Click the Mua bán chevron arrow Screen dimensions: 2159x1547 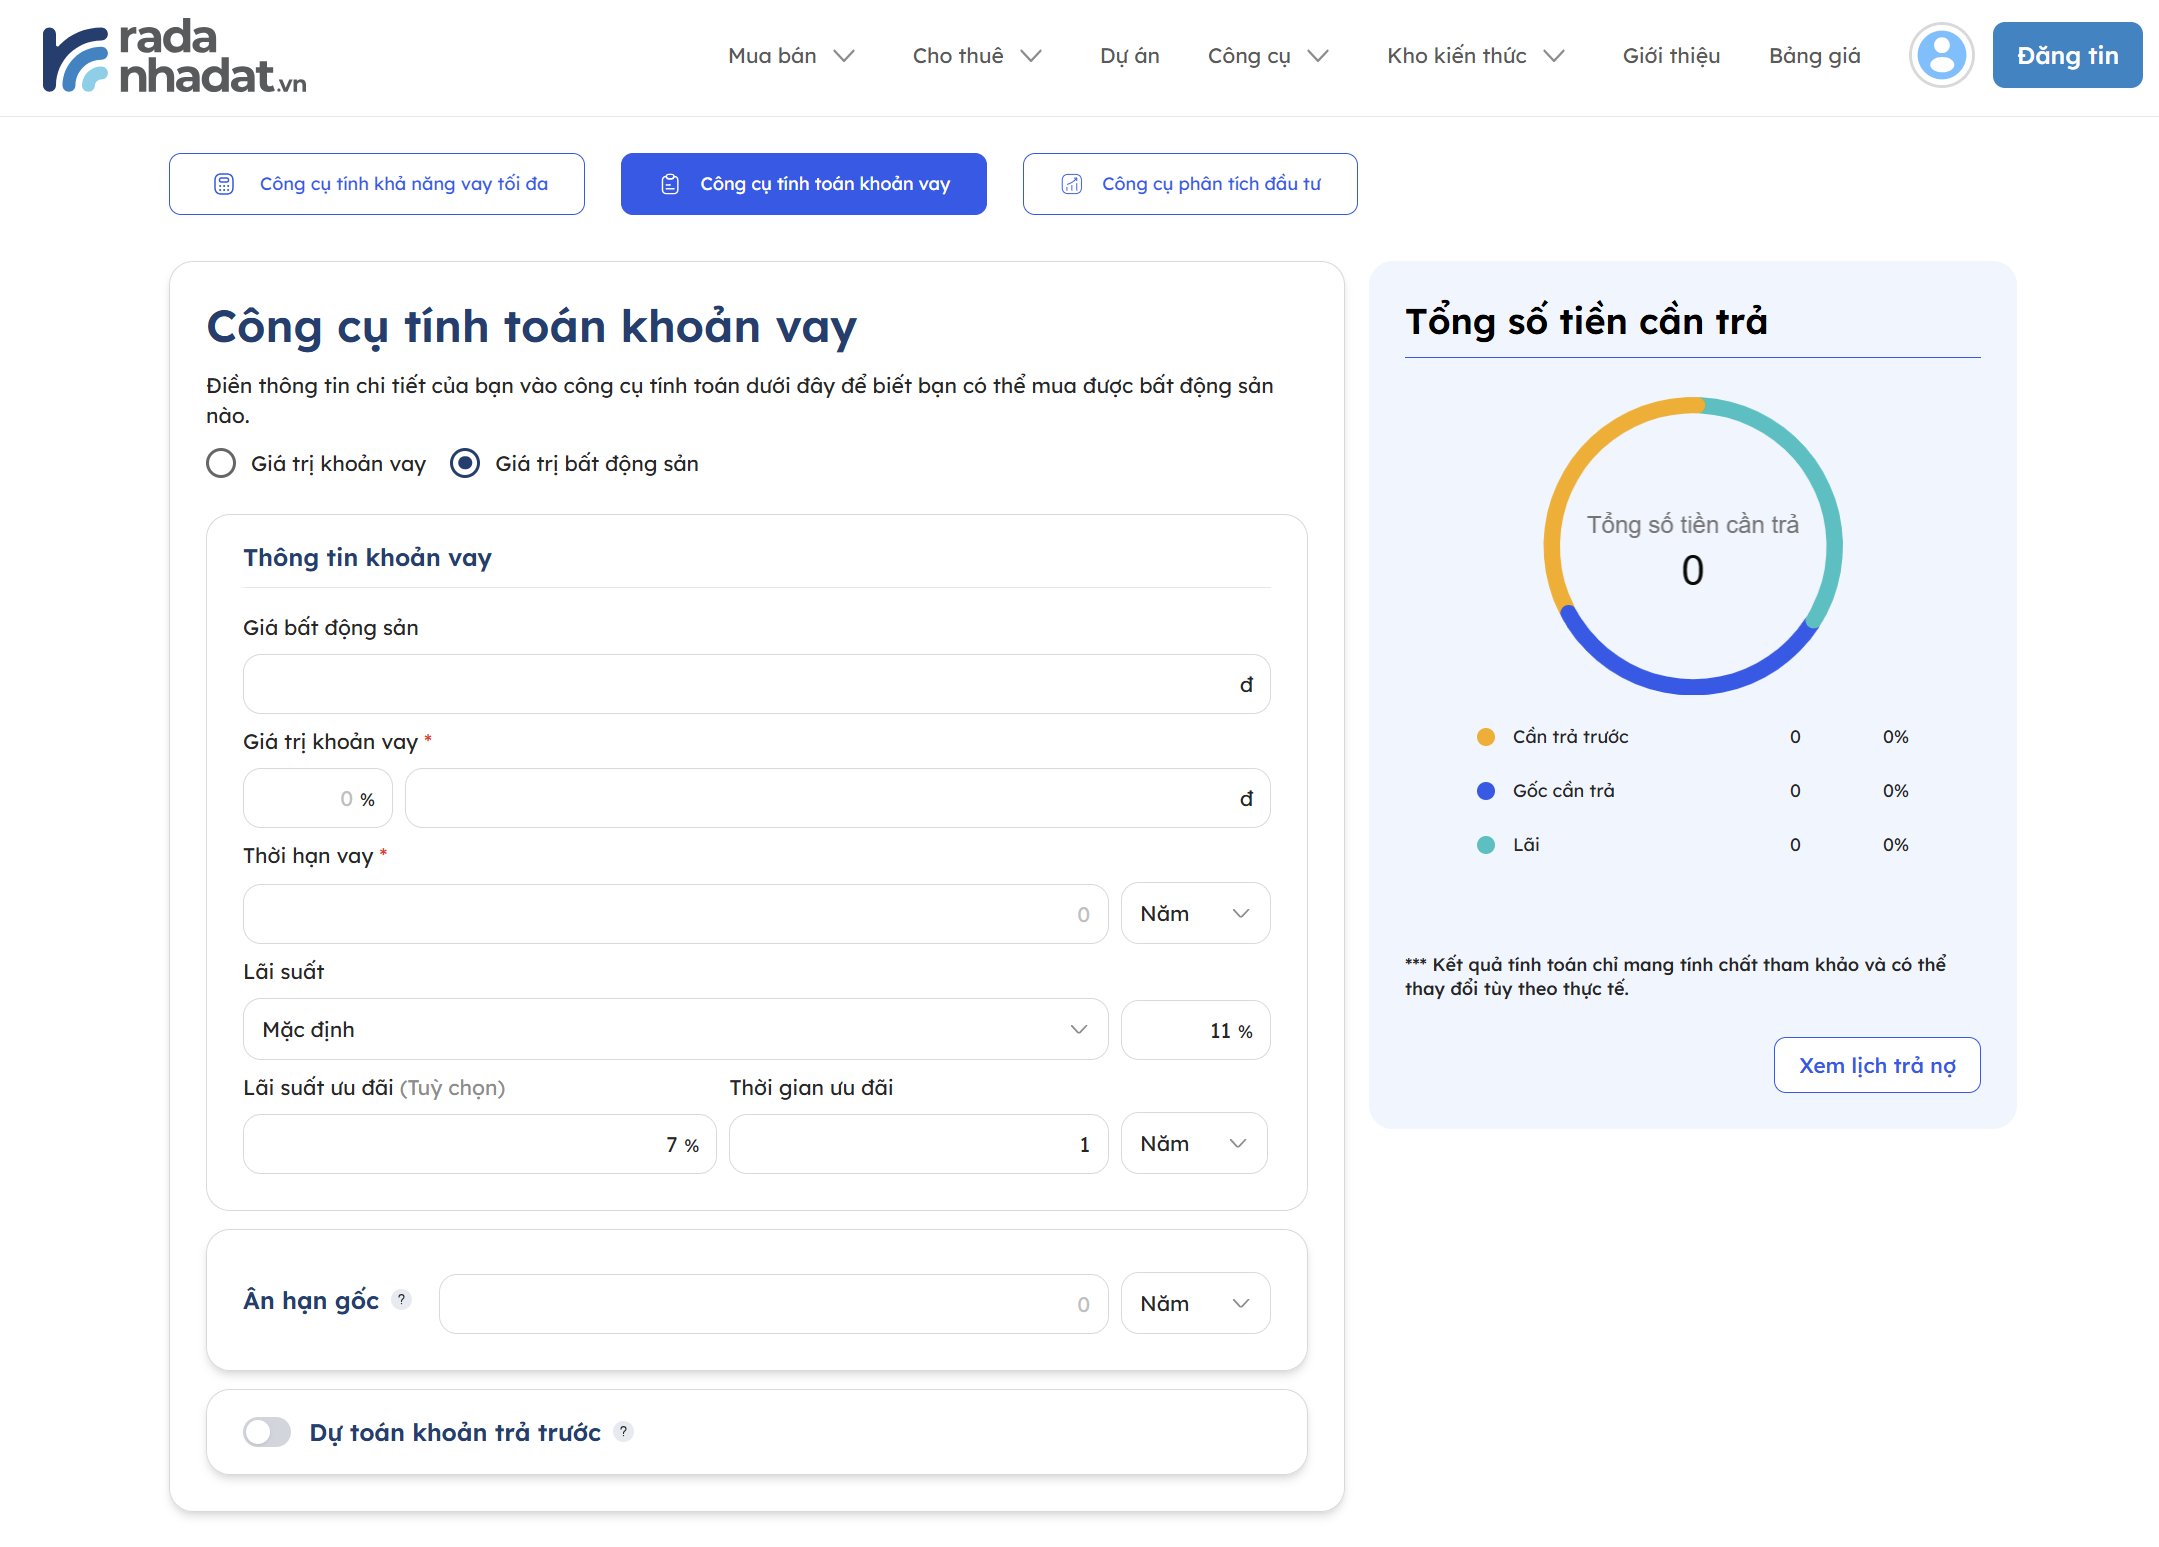pyautogui.click(x=844, y=56)
